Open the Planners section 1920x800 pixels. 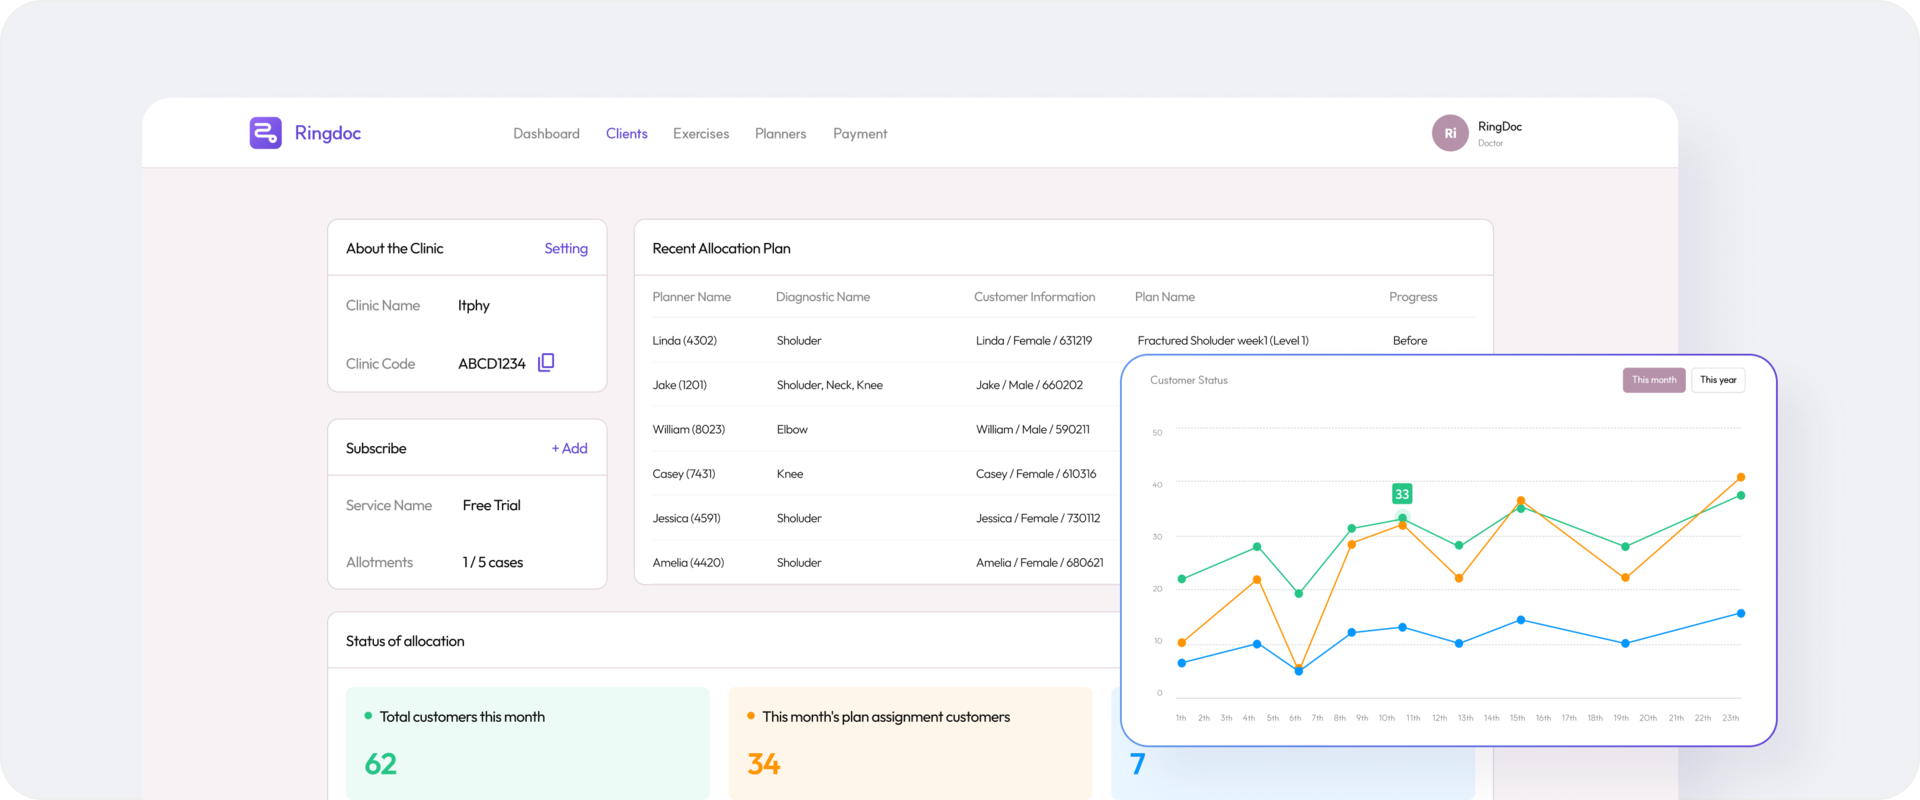point(780,134)
